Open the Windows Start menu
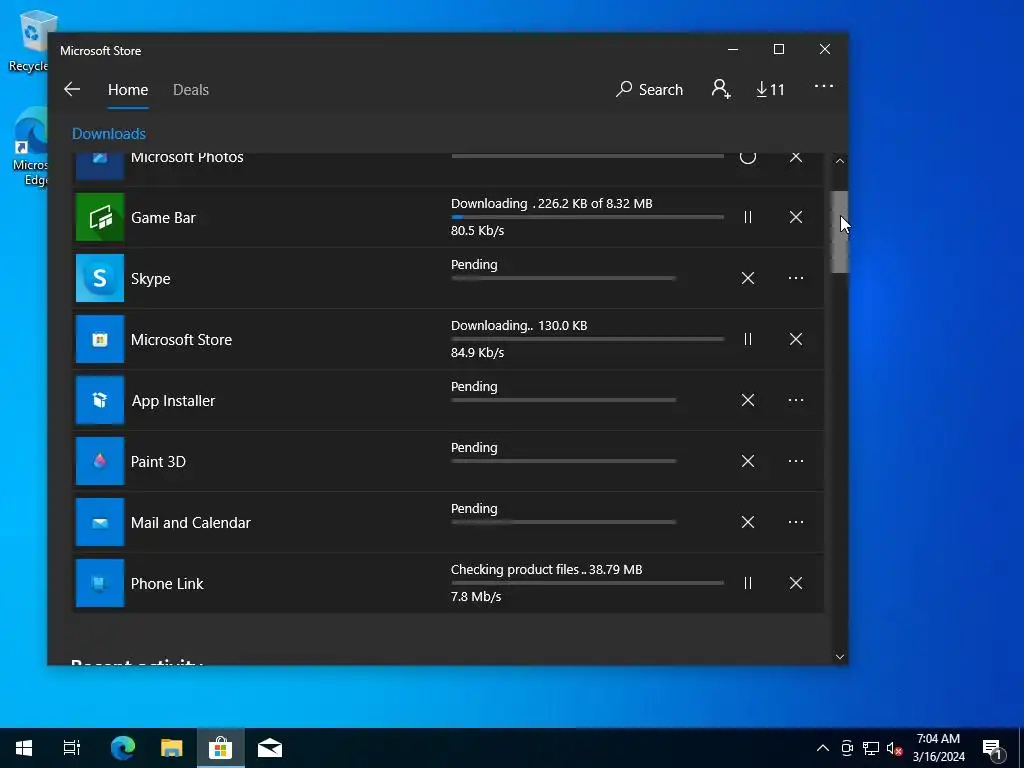The image size is (1024, 768). (x=24, y=748)
